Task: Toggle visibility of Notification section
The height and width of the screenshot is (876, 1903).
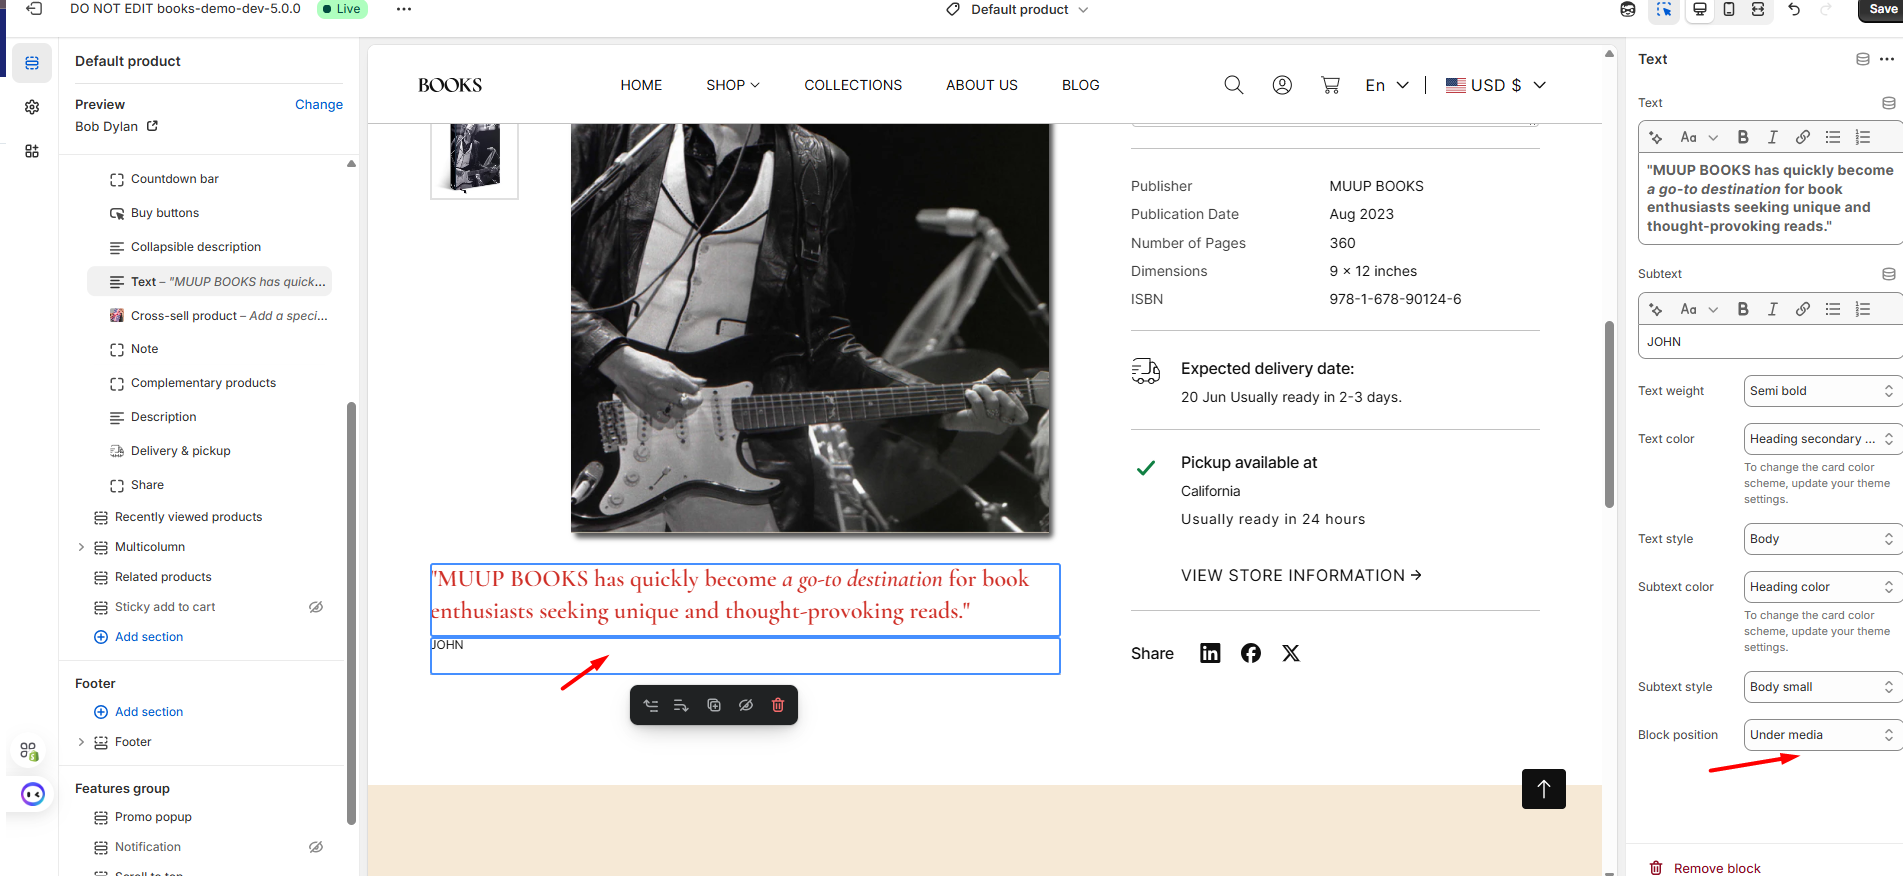Action: tap(316, 847)
